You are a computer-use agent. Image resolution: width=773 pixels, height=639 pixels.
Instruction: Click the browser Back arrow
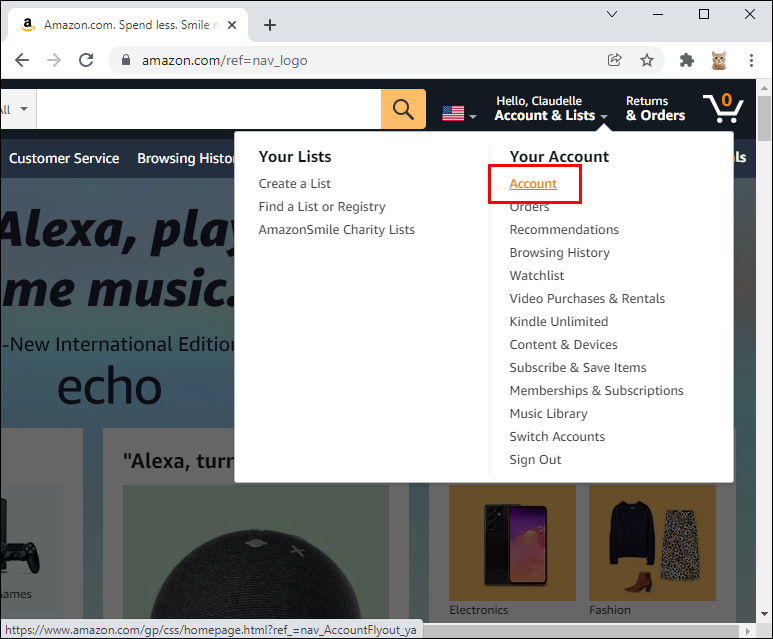(22, 61)
